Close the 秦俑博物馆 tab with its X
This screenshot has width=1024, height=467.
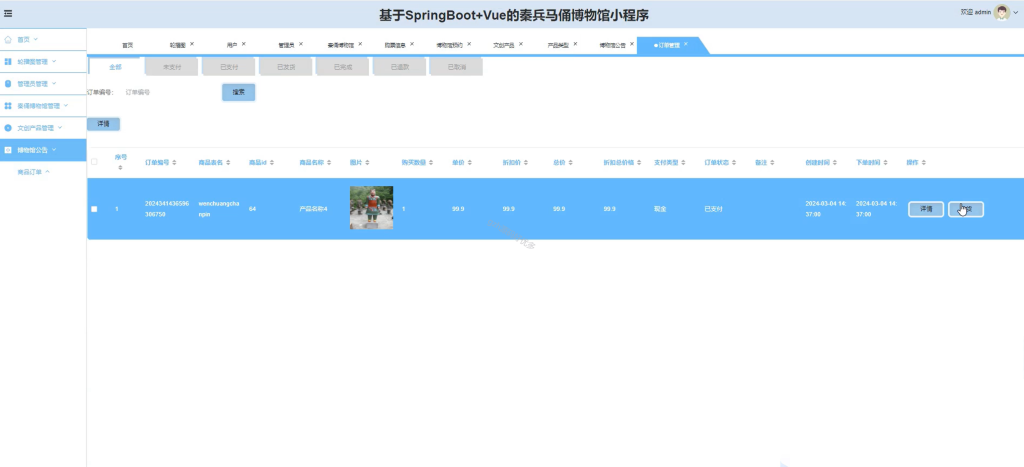click(x=360, y=44)
